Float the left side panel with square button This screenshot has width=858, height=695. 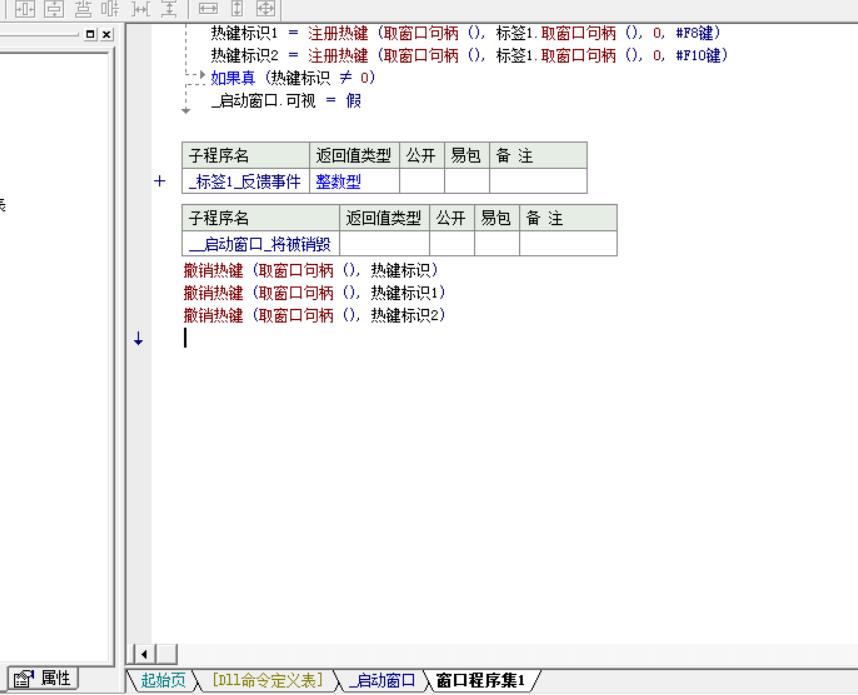91,34
